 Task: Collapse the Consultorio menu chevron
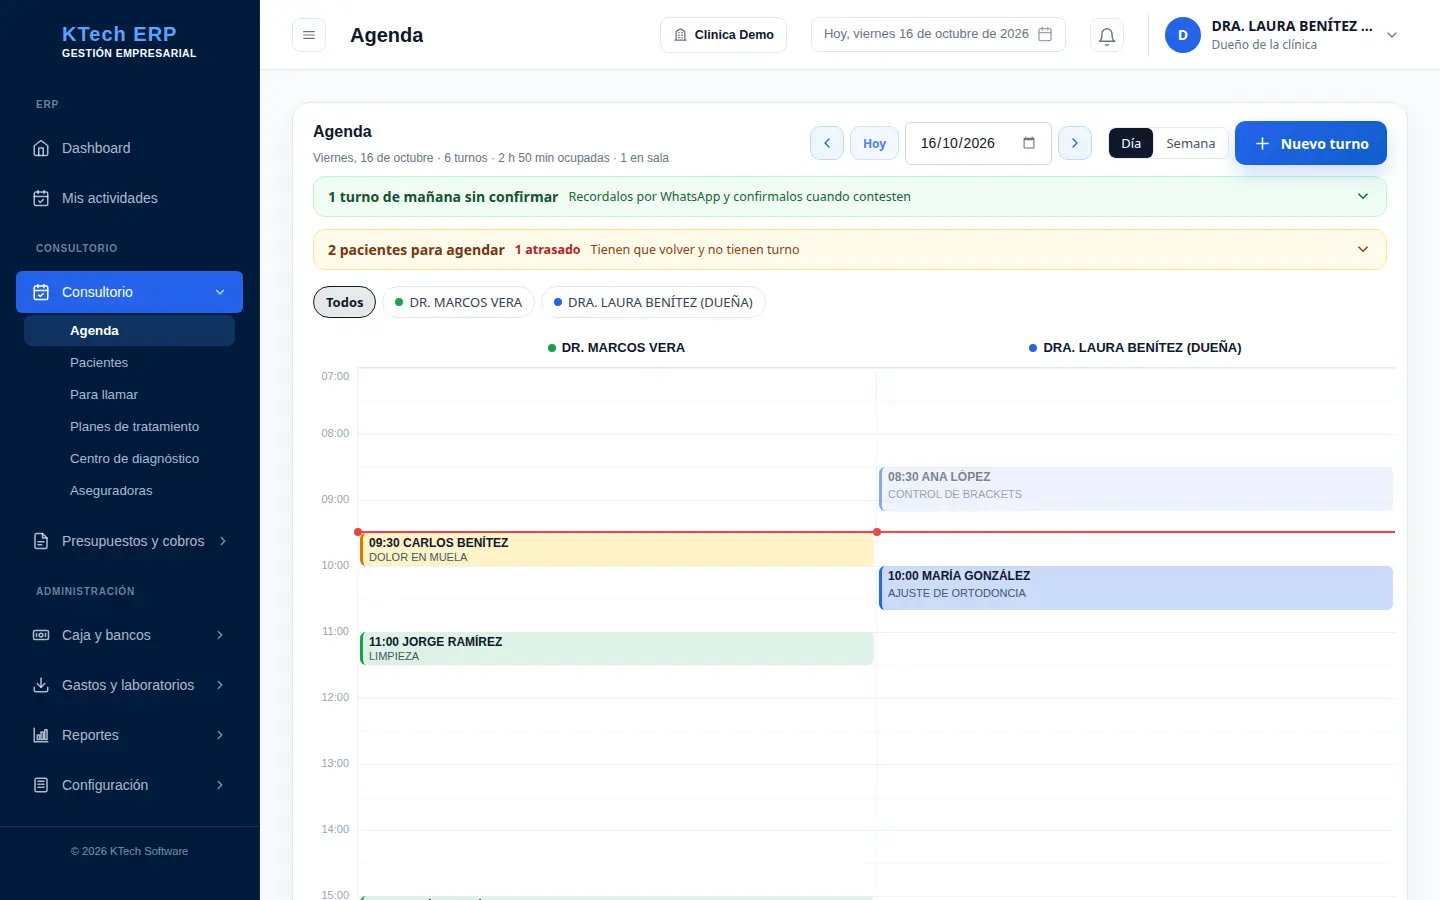pos(220,292)
